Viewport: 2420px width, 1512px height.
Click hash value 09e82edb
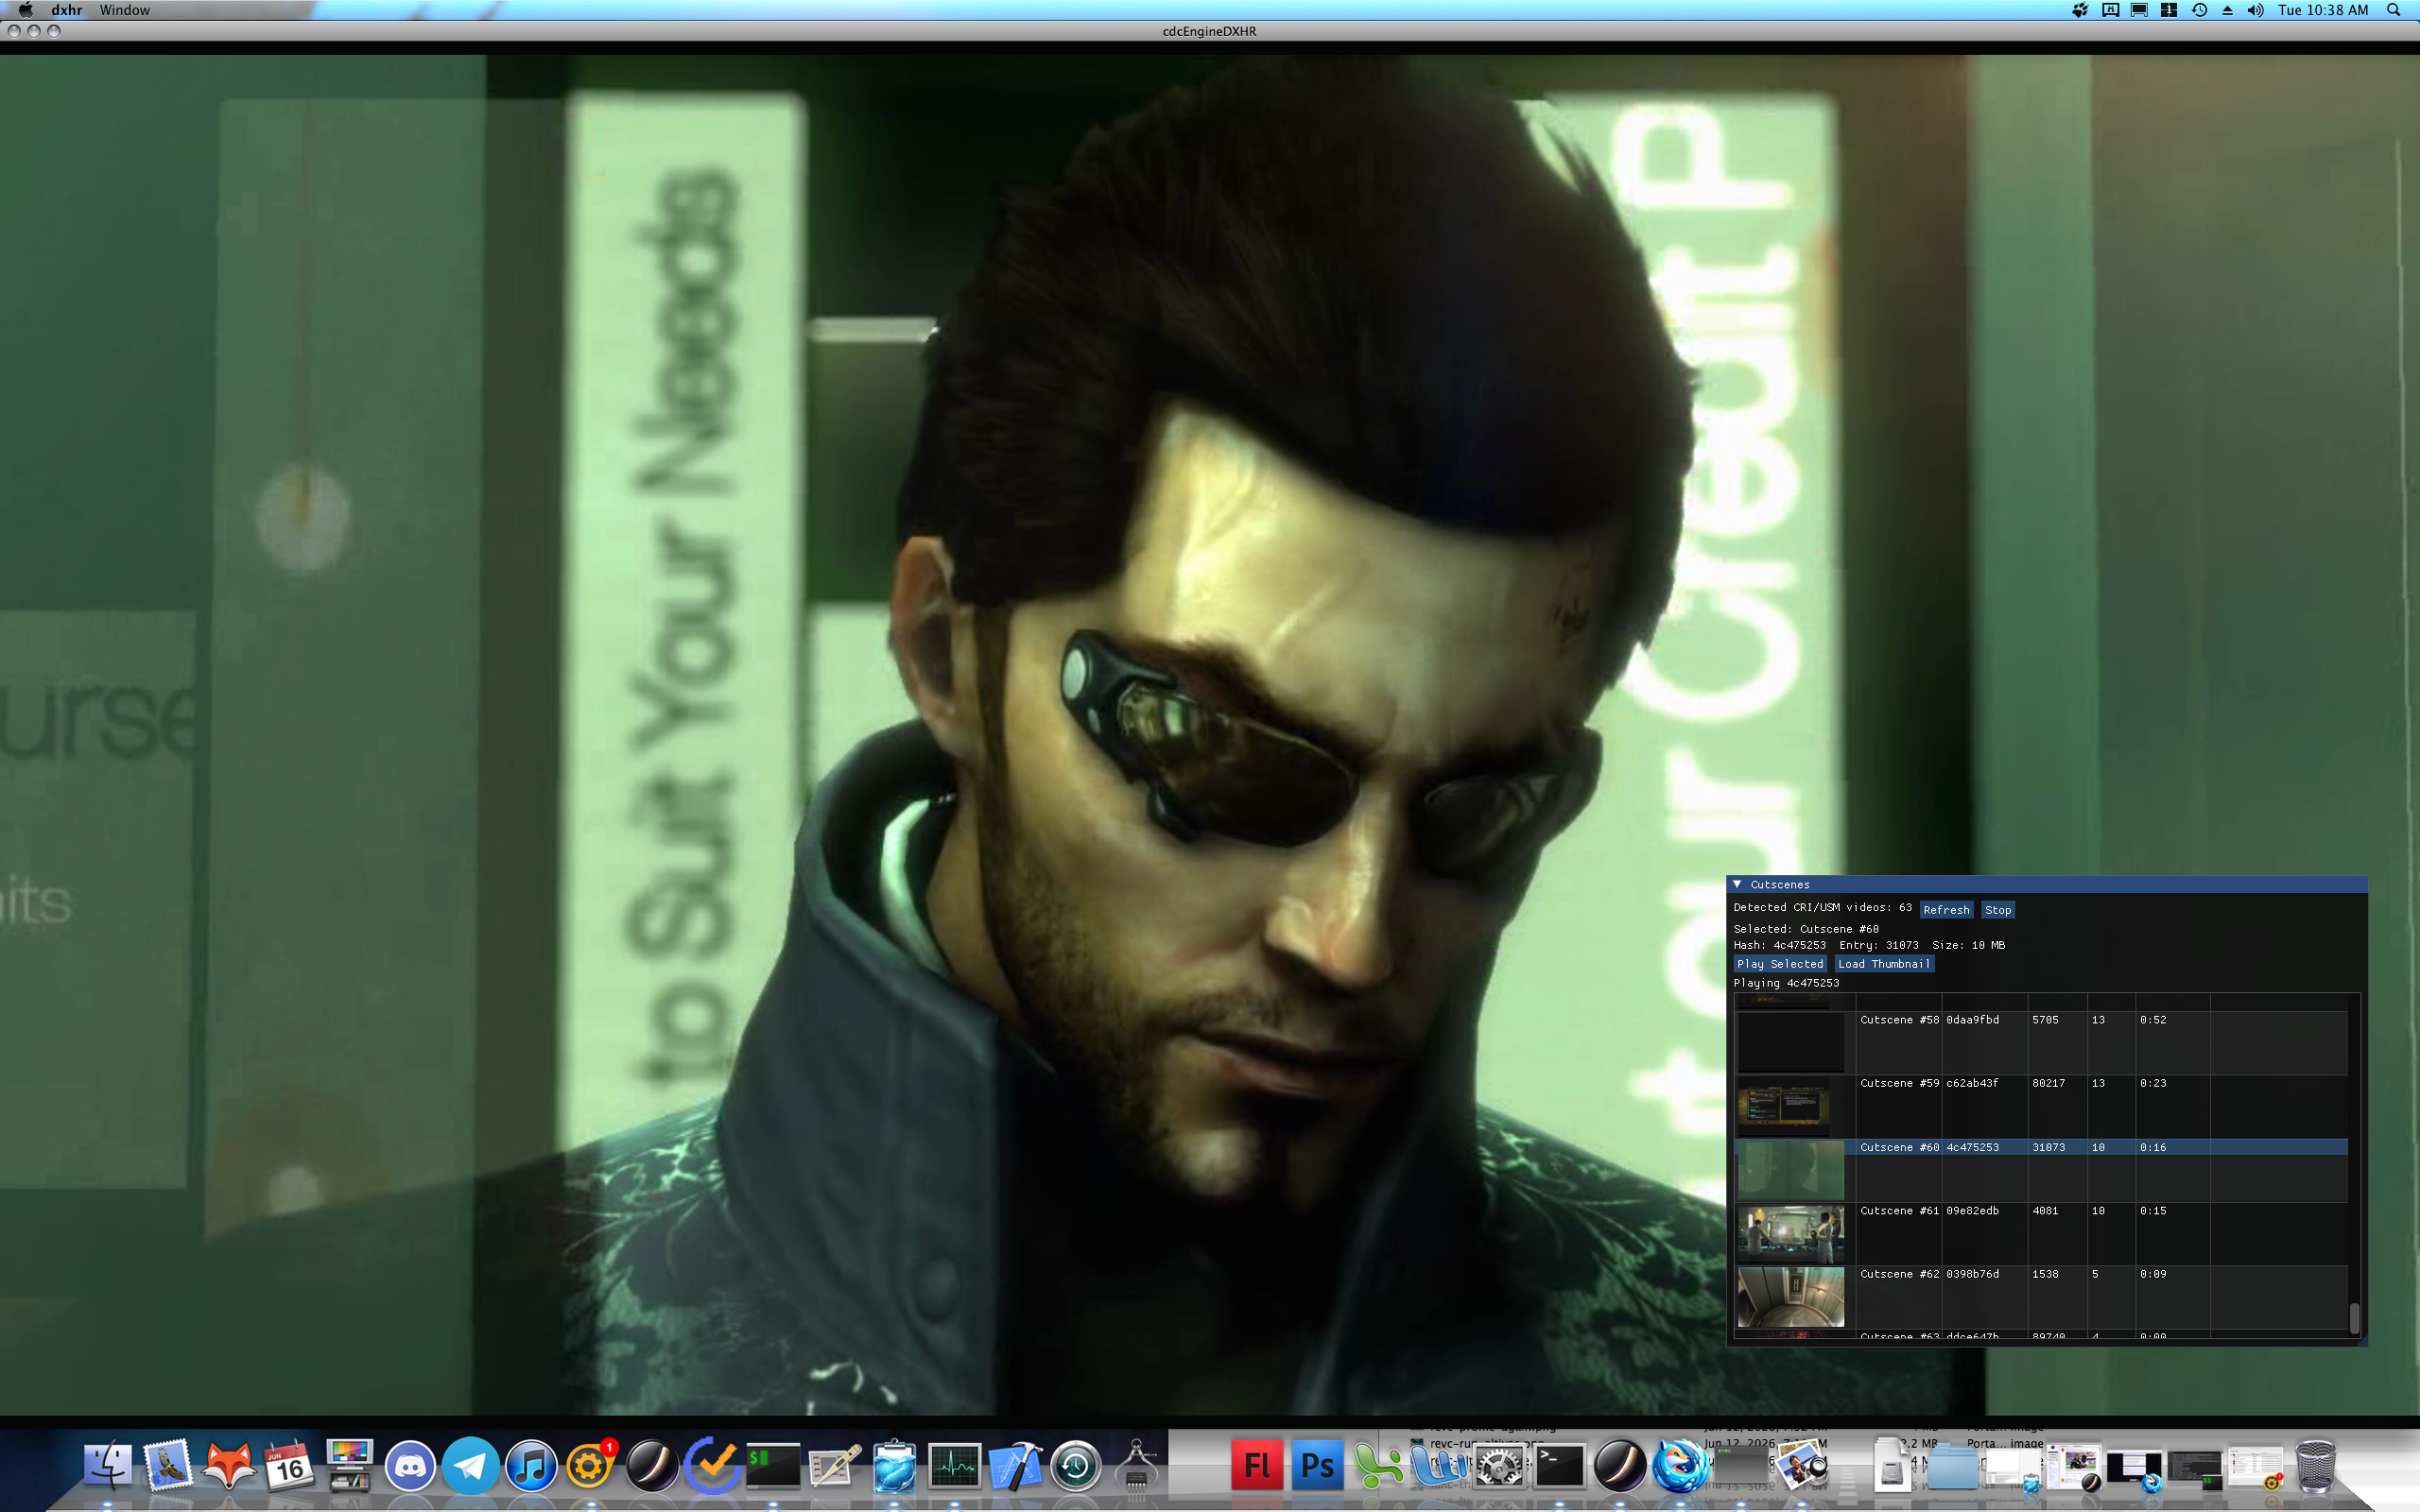[1972, 1211]
